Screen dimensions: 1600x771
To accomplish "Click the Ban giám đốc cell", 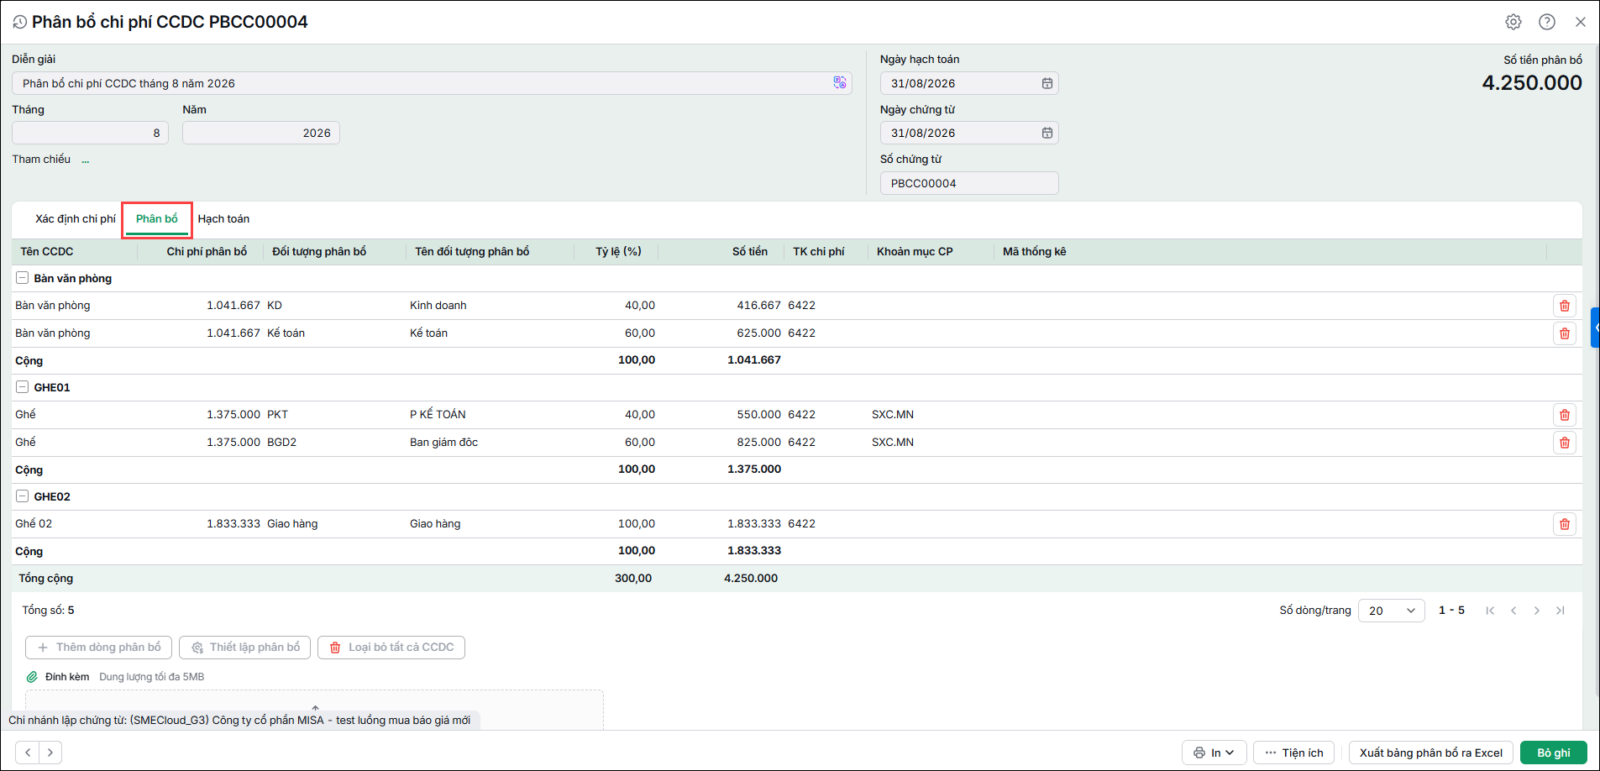I will tap(444, 442).
